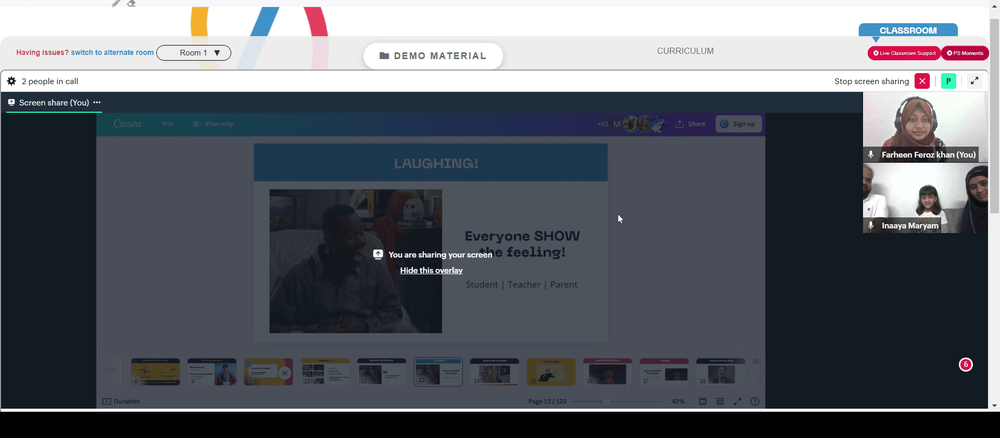Select slide thumbnail 14
The image size is (1000, 438).
click(494, 372)
